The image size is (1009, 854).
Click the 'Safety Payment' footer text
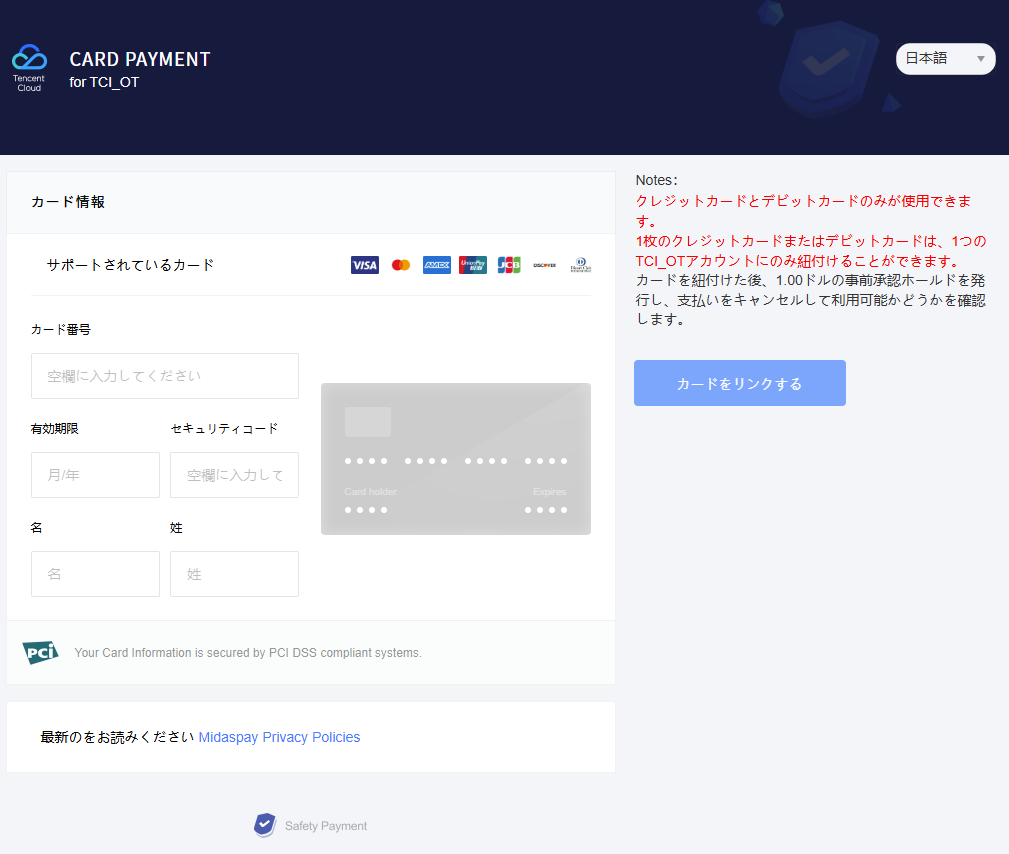pos(326,826)
